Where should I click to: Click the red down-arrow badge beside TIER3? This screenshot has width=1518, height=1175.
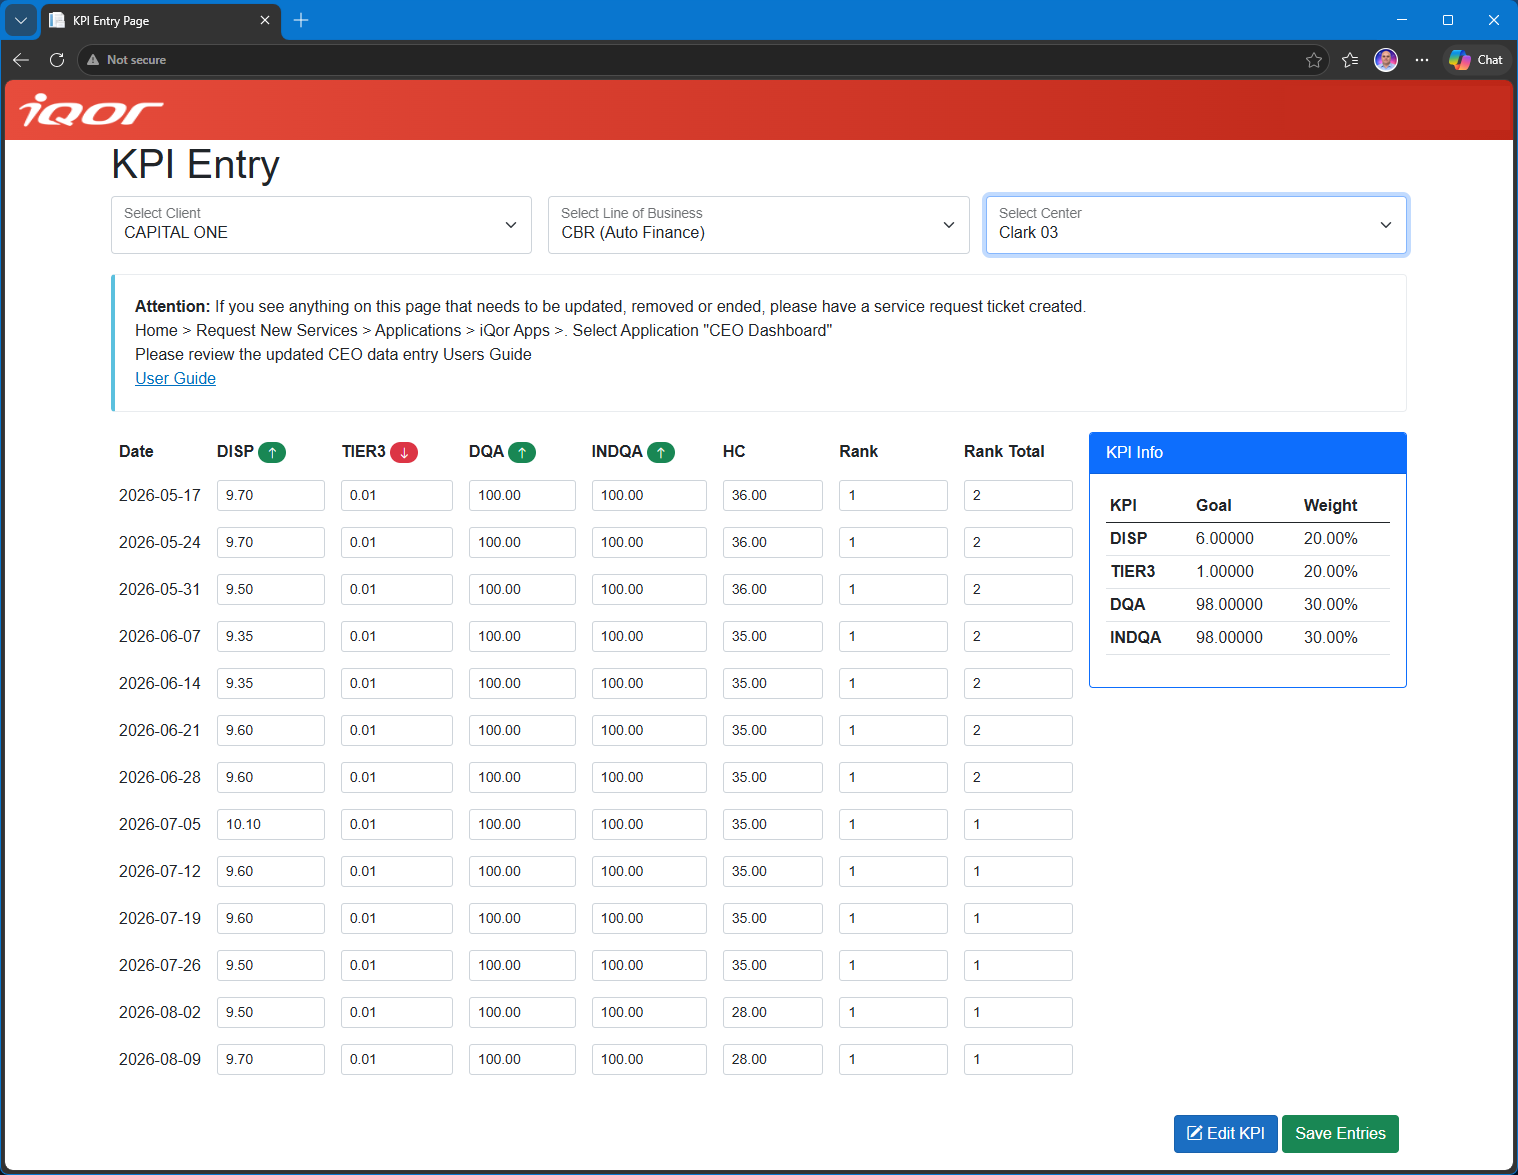coord(404,452)
